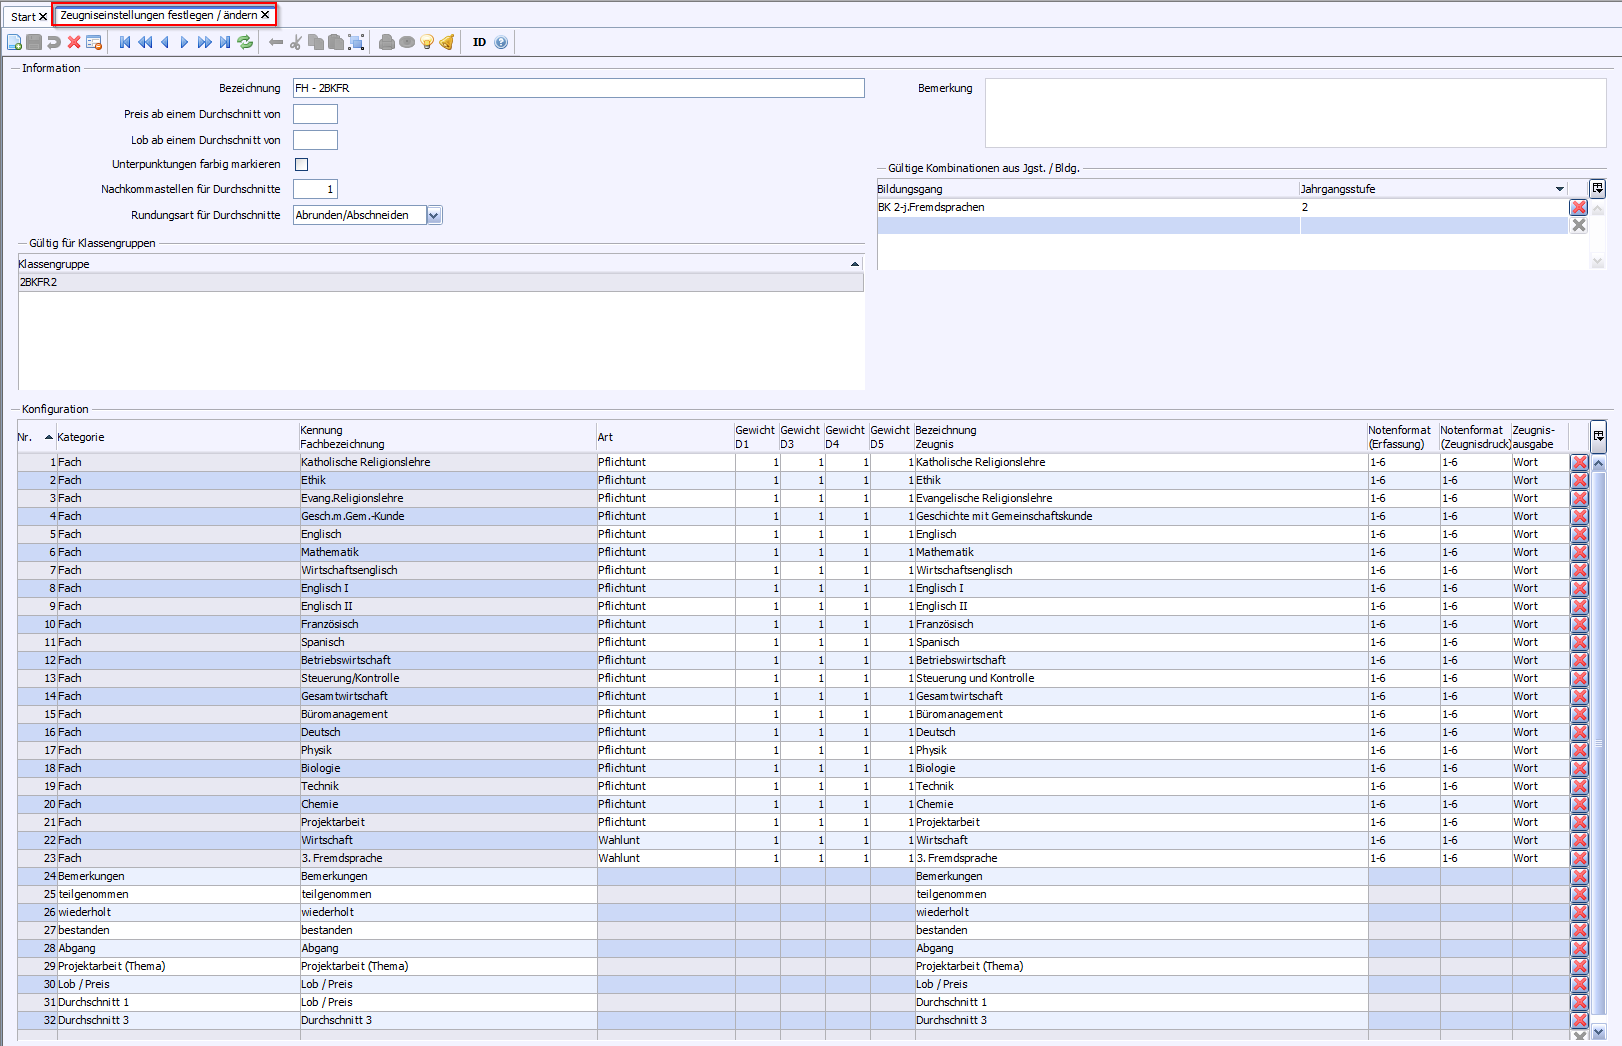This screenshot has height=1046, width=1622.
Task: Toggle sort arrow on Klassengruppe header
Action: 854,264
